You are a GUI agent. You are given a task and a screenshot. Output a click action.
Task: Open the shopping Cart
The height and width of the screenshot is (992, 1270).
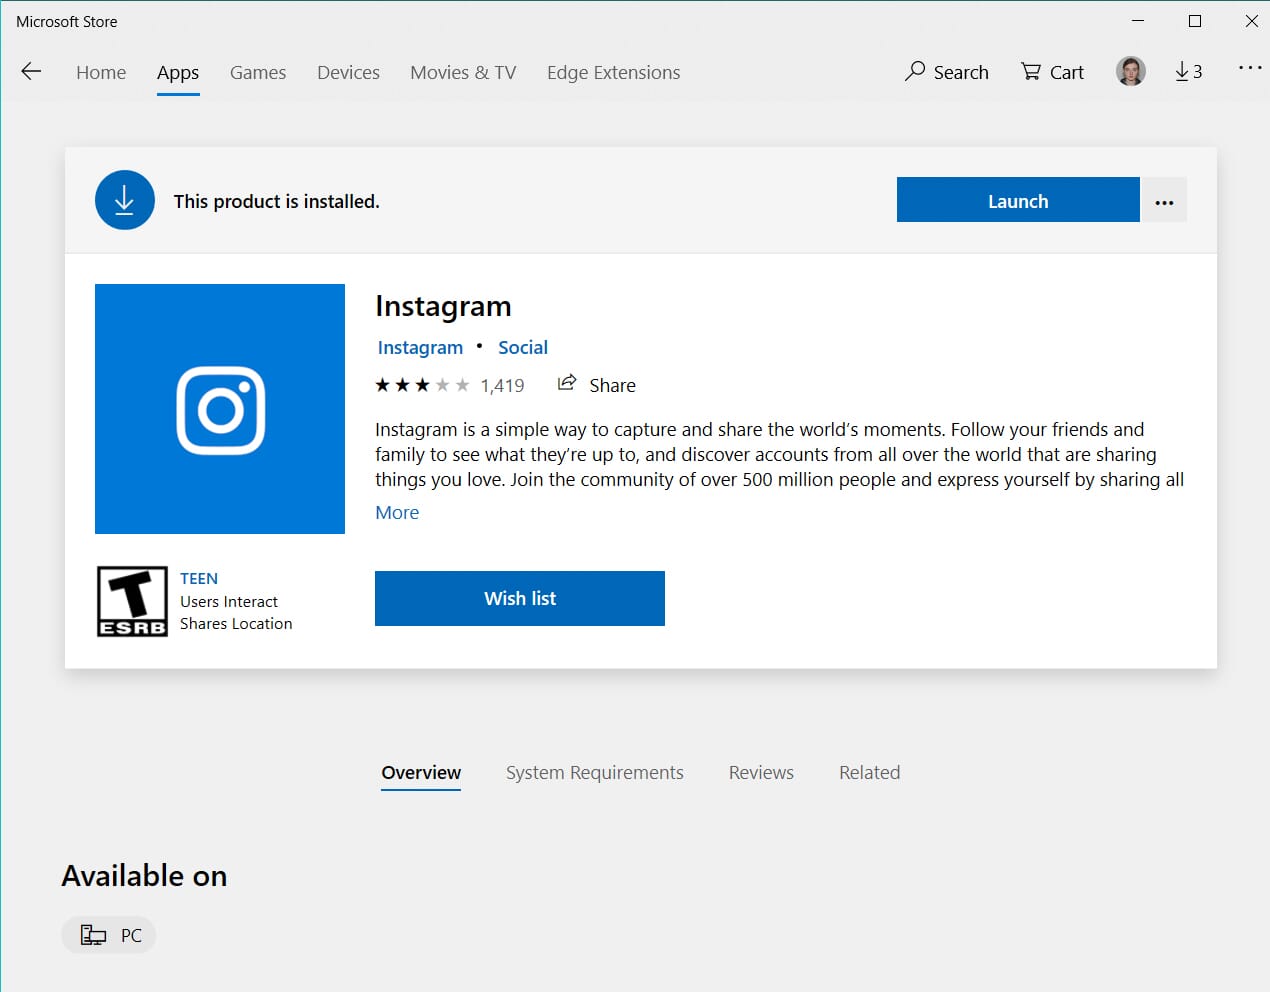[1052, 72]
